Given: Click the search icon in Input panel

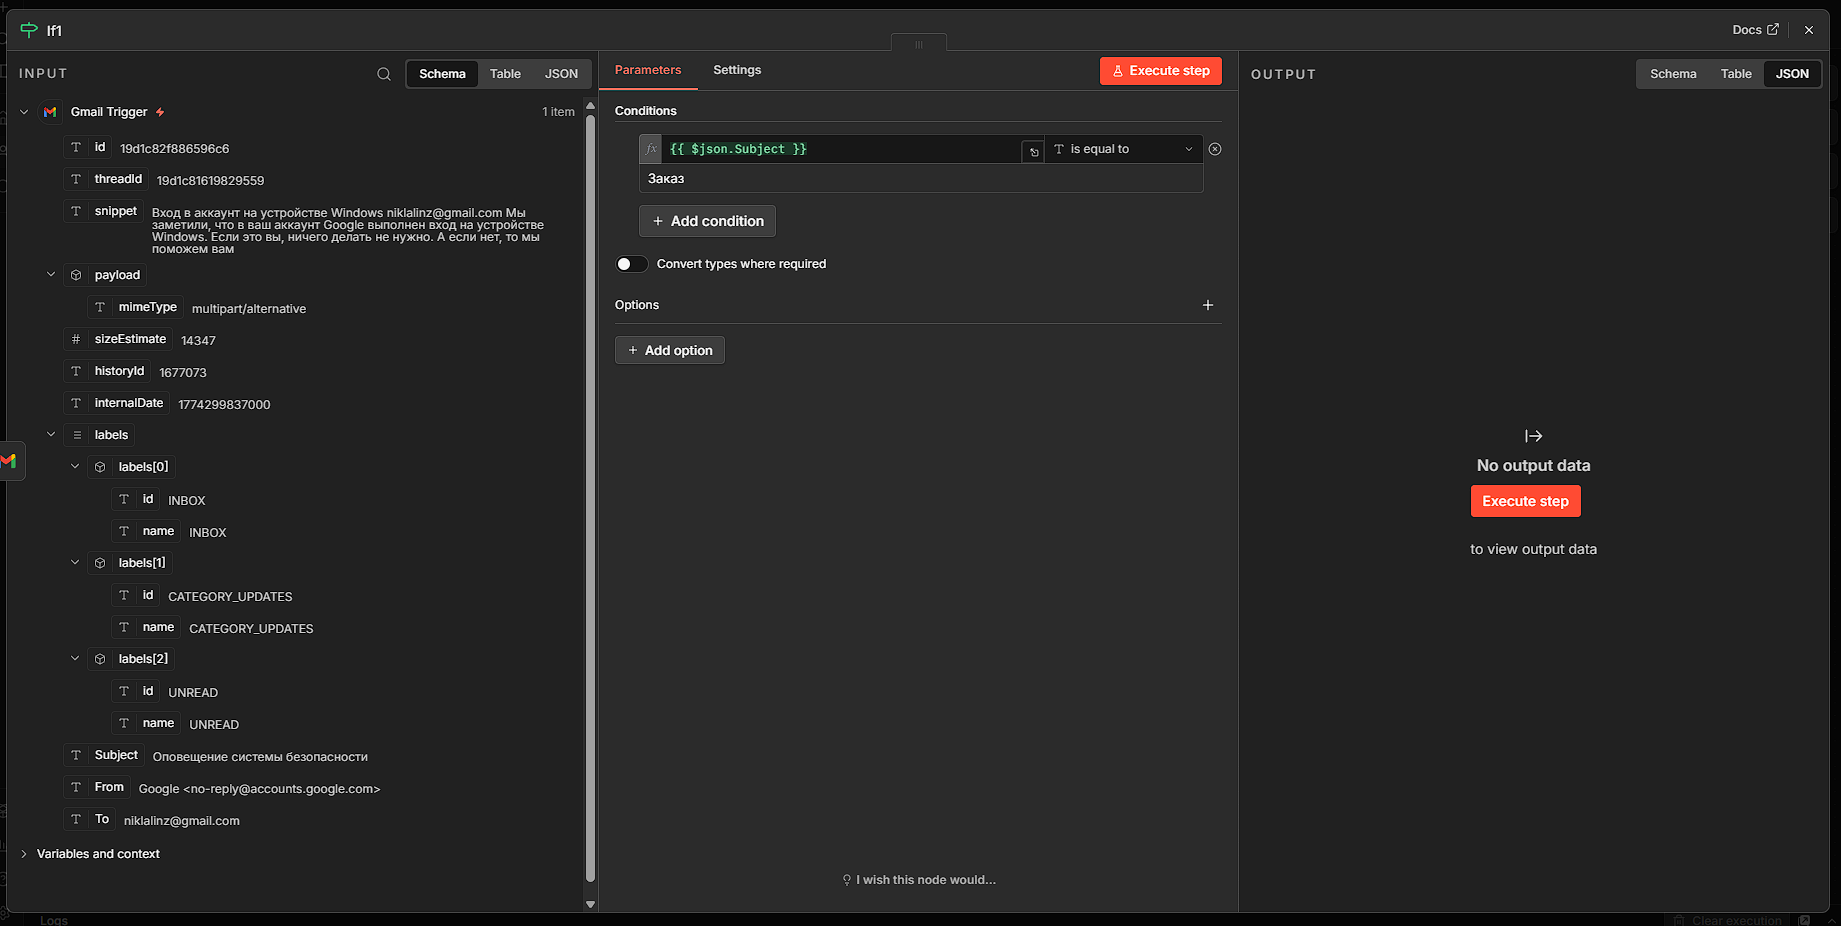Looking at the screenshot, I should point(384,74).
